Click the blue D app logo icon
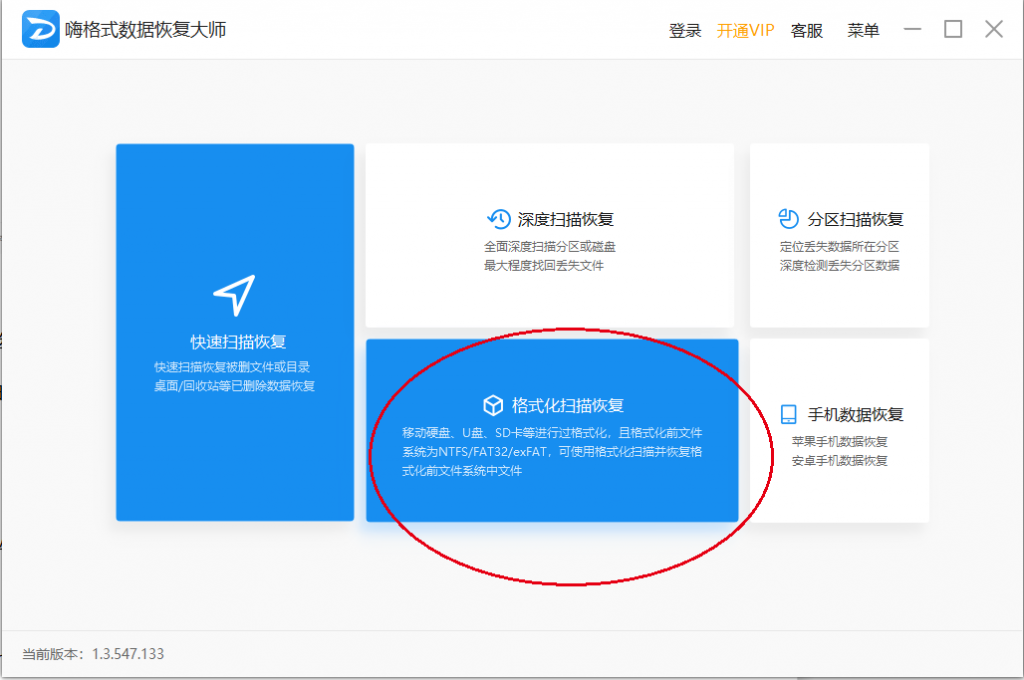The width and height of the screenshot is (1024, 680). [40, 29]
